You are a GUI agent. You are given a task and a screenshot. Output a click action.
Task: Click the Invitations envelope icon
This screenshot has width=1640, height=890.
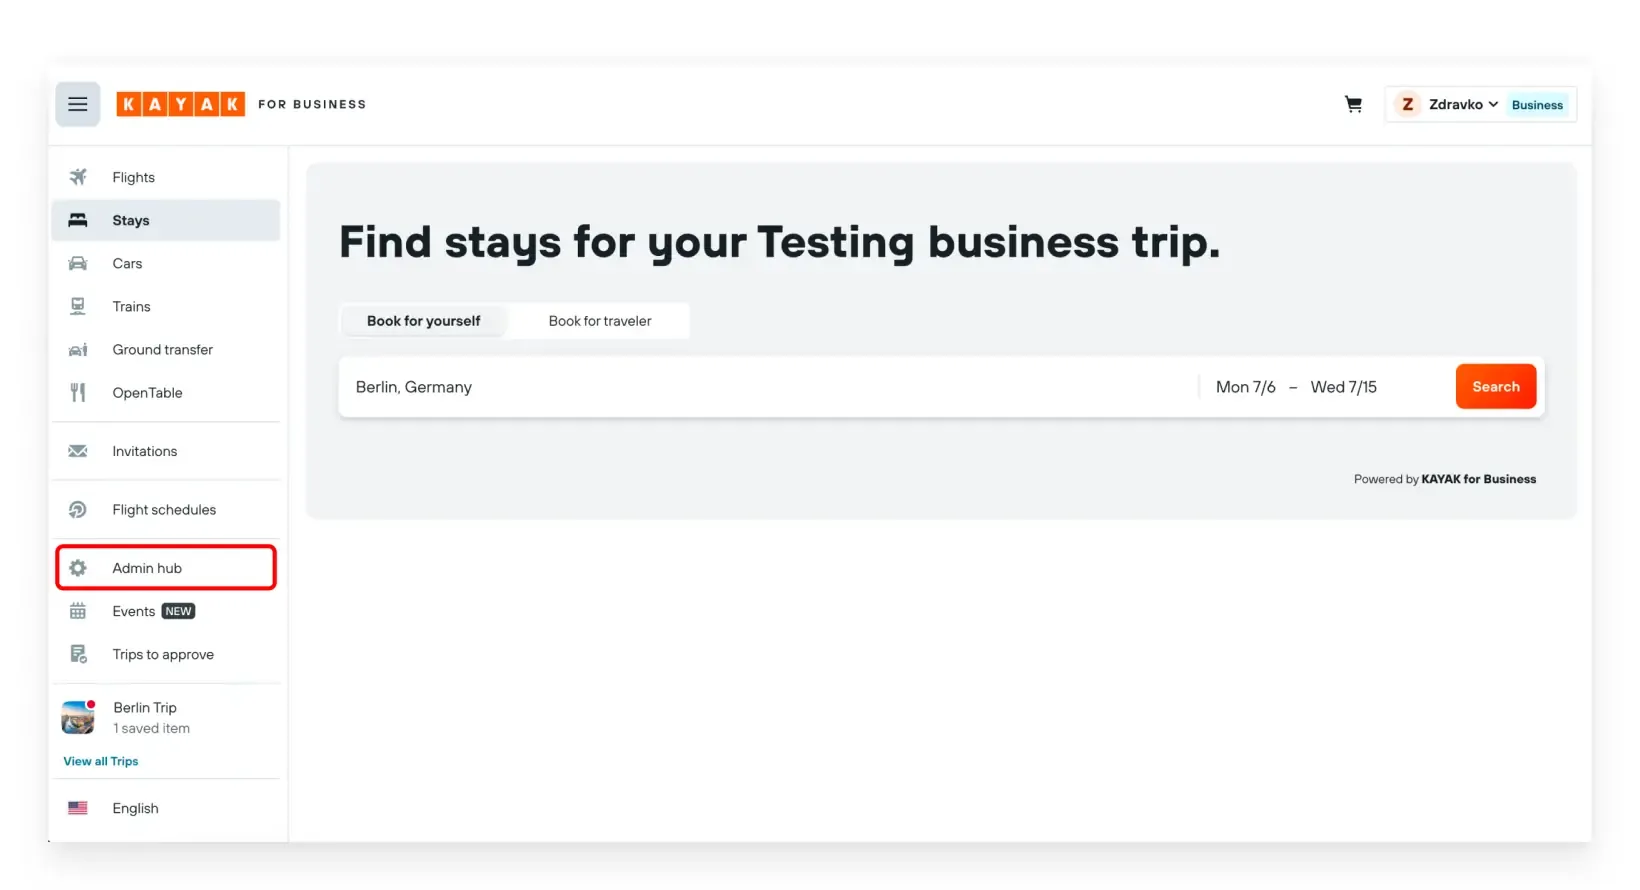point(78,451)
